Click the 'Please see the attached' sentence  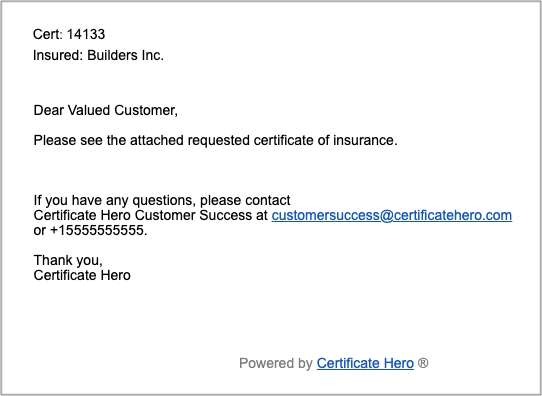[216, 140]
